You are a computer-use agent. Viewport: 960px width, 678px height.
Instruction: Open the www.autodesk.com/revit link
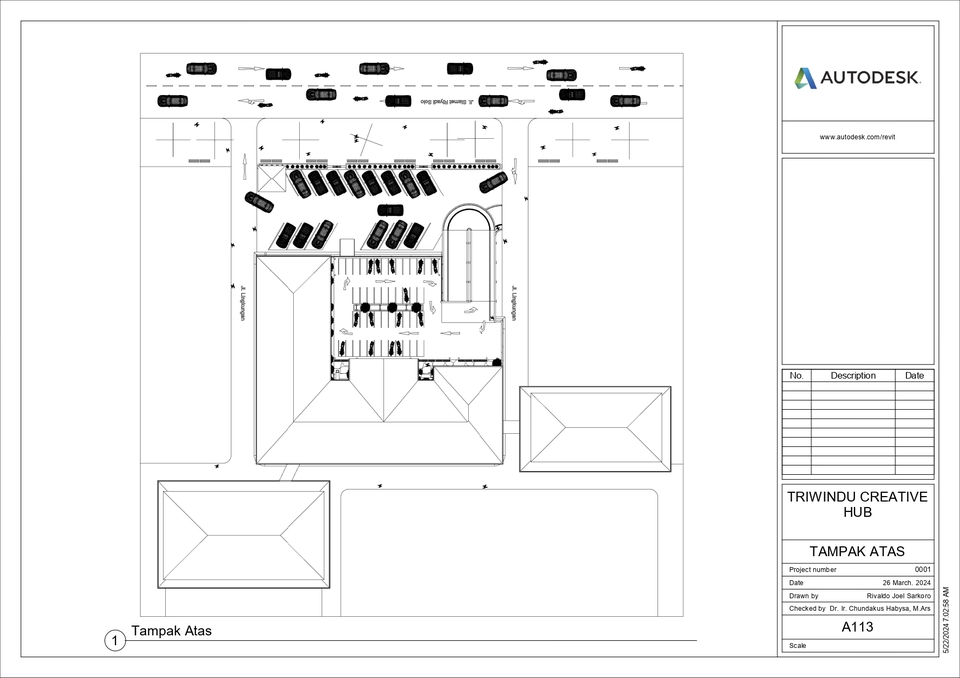coord(857,137)
